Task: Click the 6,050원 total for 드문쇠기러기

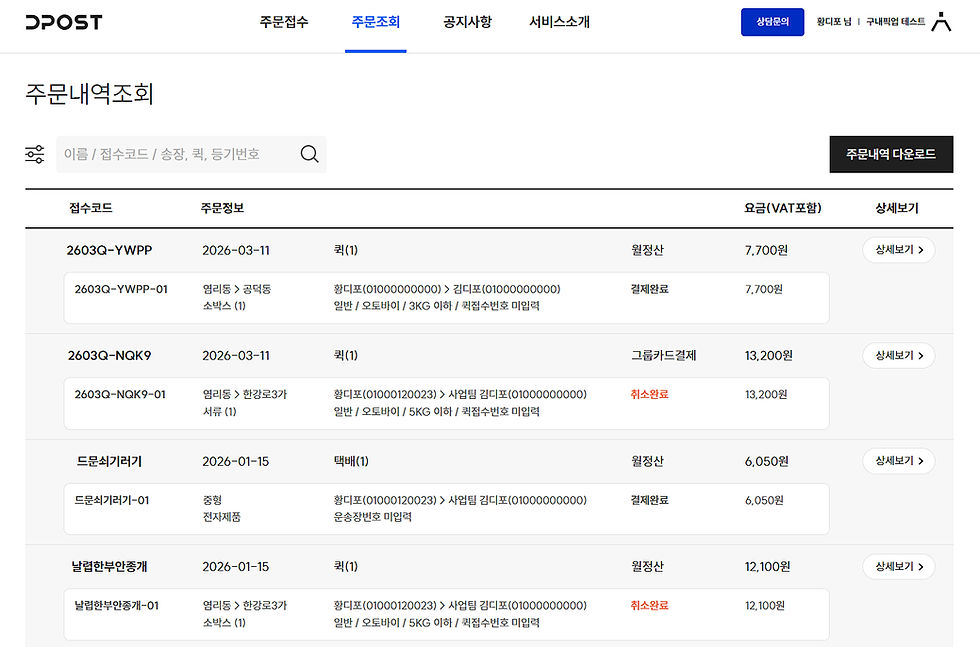Action: coord(766,461)
